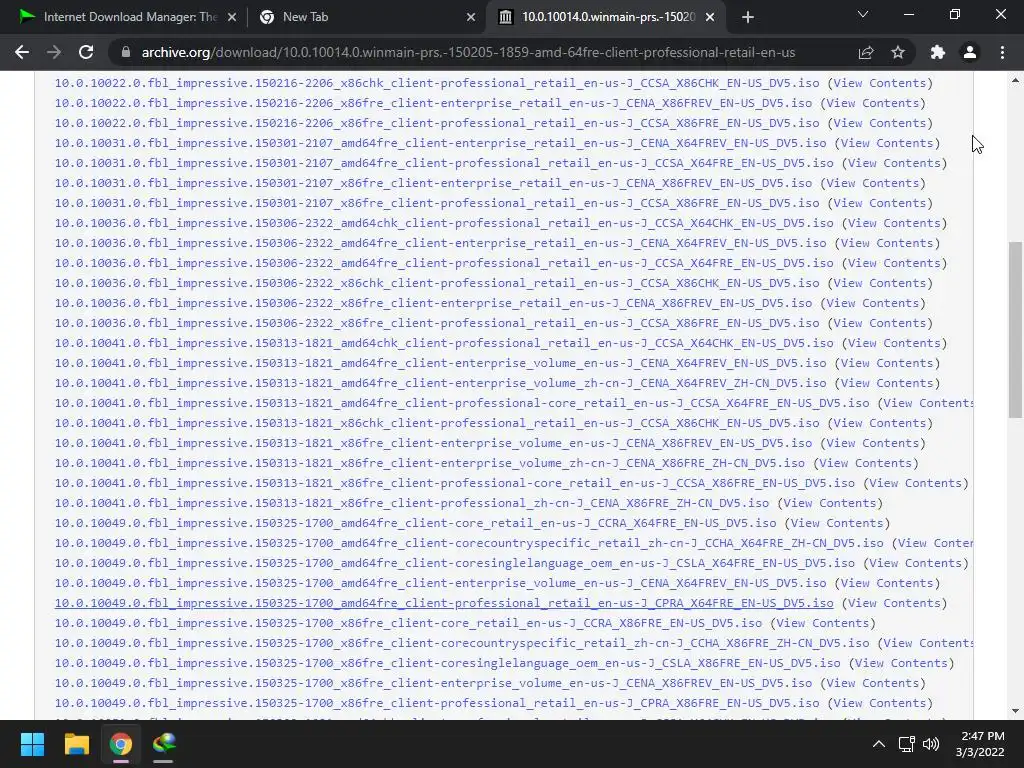This screenshot has width=1024, height=768.
Task: Open the Chrome profile avatar menu
Action: pyautogui.click(x=970, y=52)
